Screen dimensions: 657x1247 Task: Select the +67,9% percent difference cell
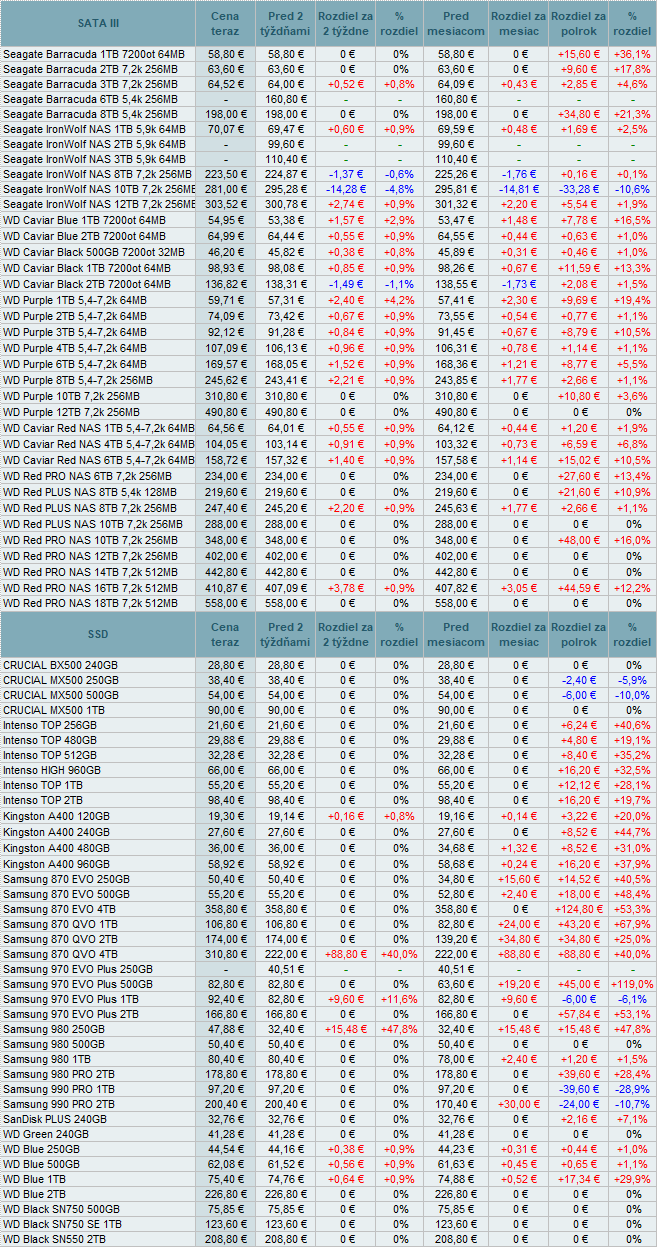631,924
